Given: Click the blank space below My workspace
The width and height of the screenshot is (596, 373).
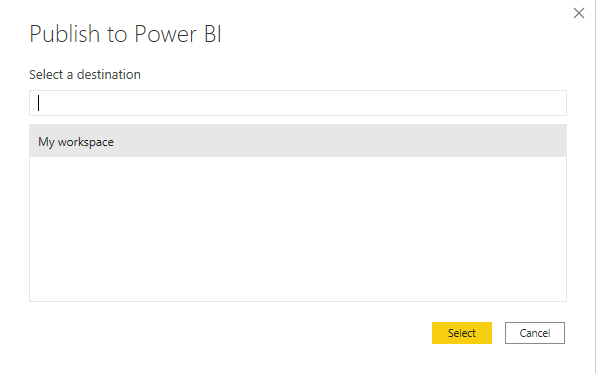Looking at the screenshot, I should [x=298, y=229].
